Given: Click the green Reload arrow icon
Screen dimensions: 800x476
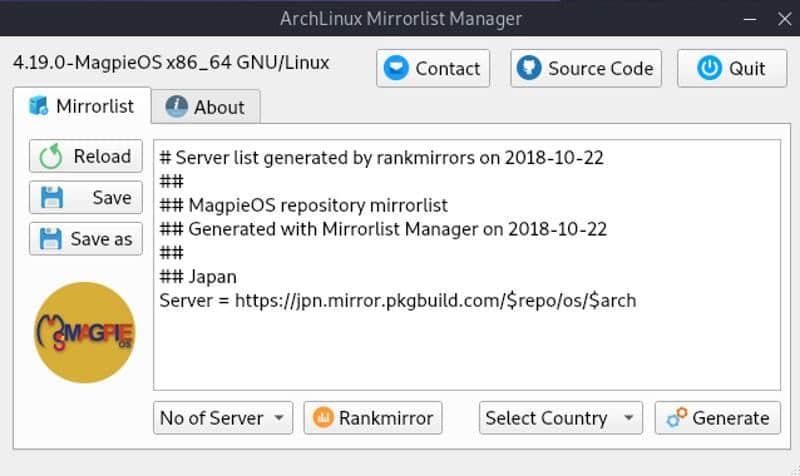Looking at the screenshot, I should [x=52, y=157].
